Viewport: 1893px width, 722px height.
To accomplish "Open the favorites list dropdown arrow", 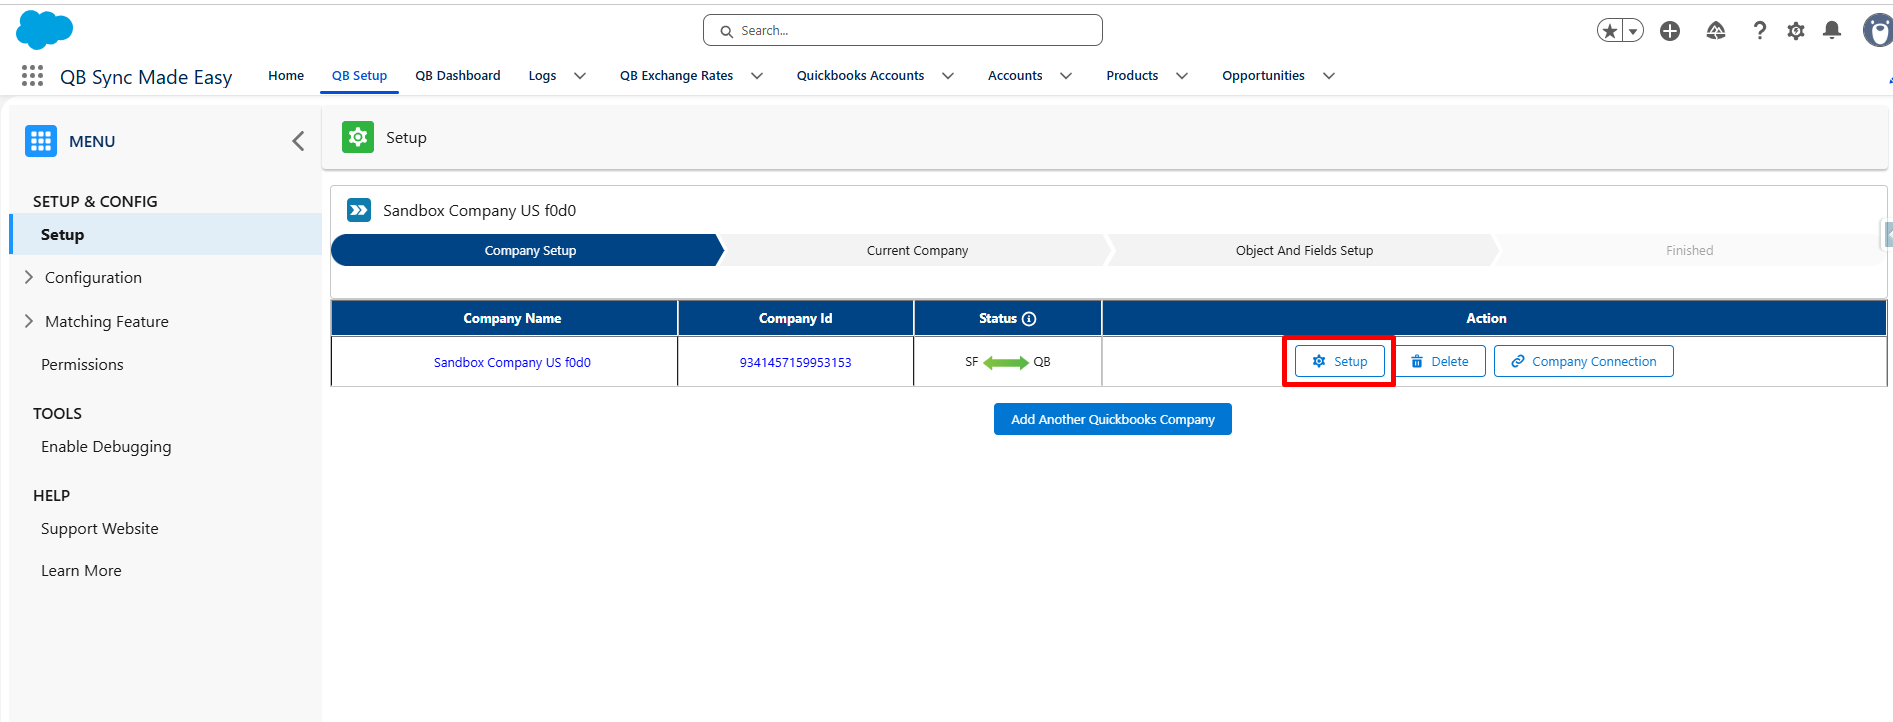I will pyautogui.click(x=1633, y=31).
